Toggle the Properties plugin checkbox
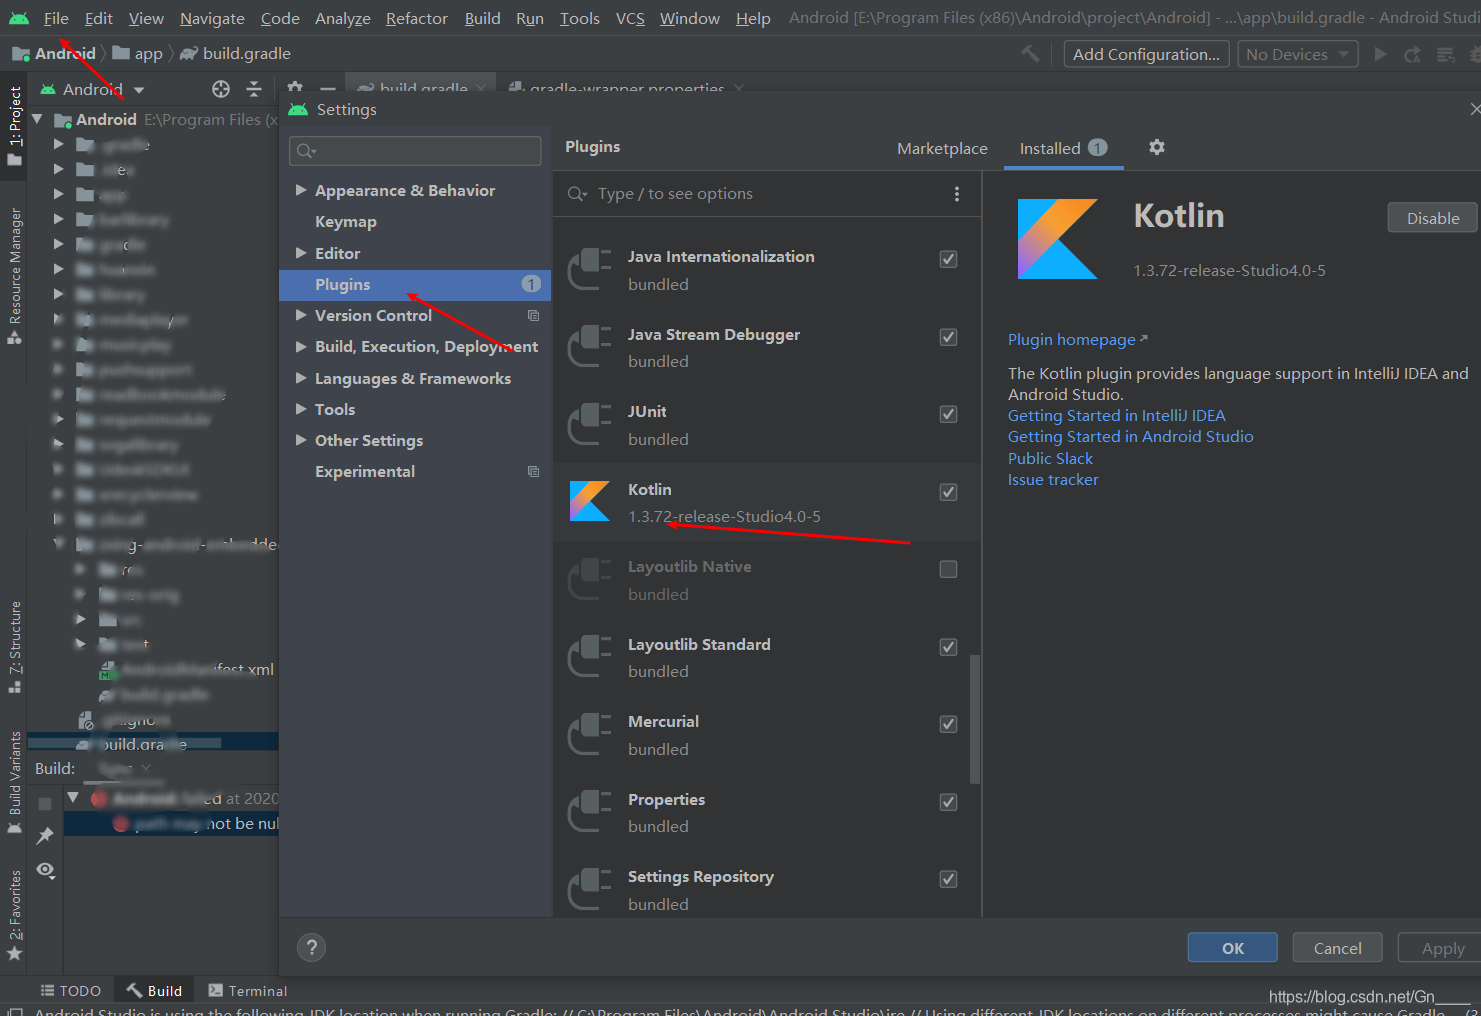Screen dimensions: 1481x1016 click(948, 802)
